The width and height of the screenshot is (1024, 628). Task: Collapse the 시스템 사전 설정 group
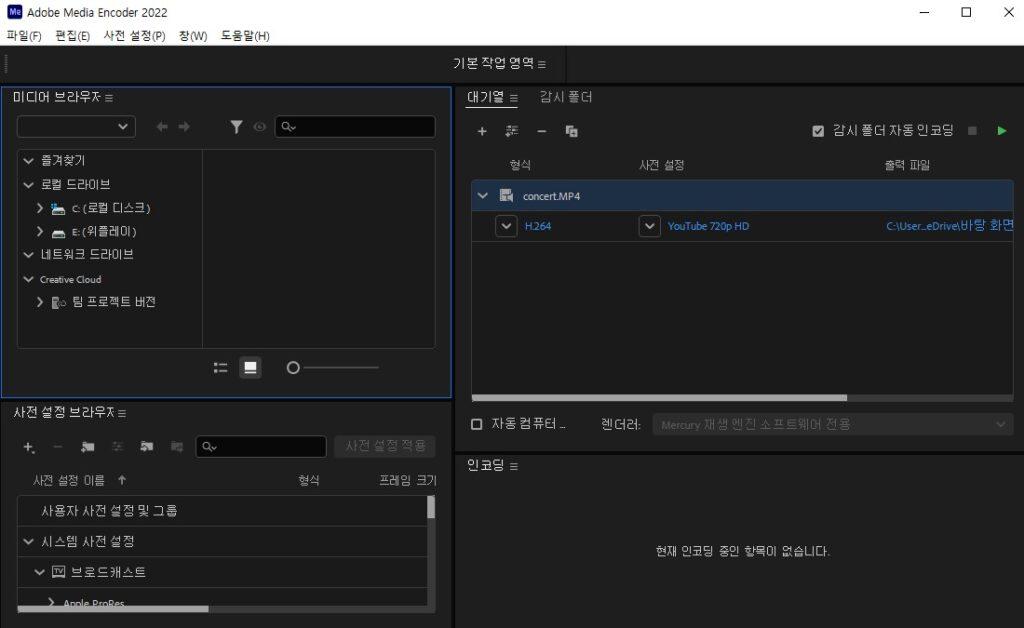pyautogui.click(x=28, y=541)
